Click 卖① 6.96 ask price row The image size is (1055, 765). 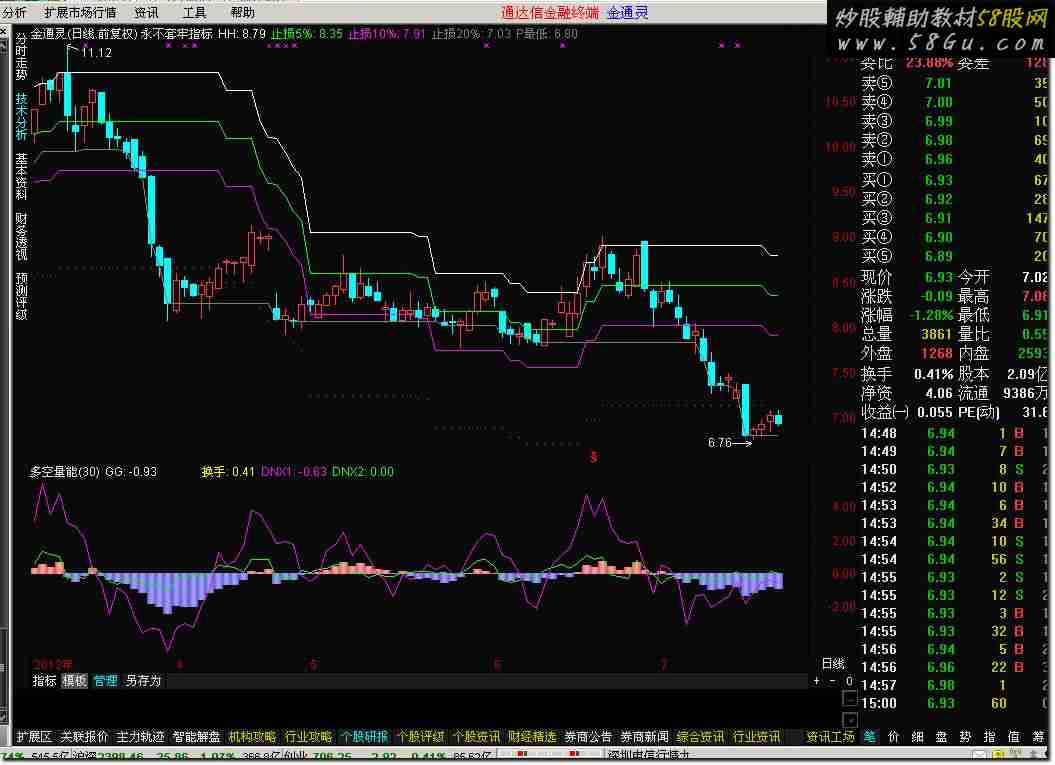pyautogui.click(x=953, y=159)
